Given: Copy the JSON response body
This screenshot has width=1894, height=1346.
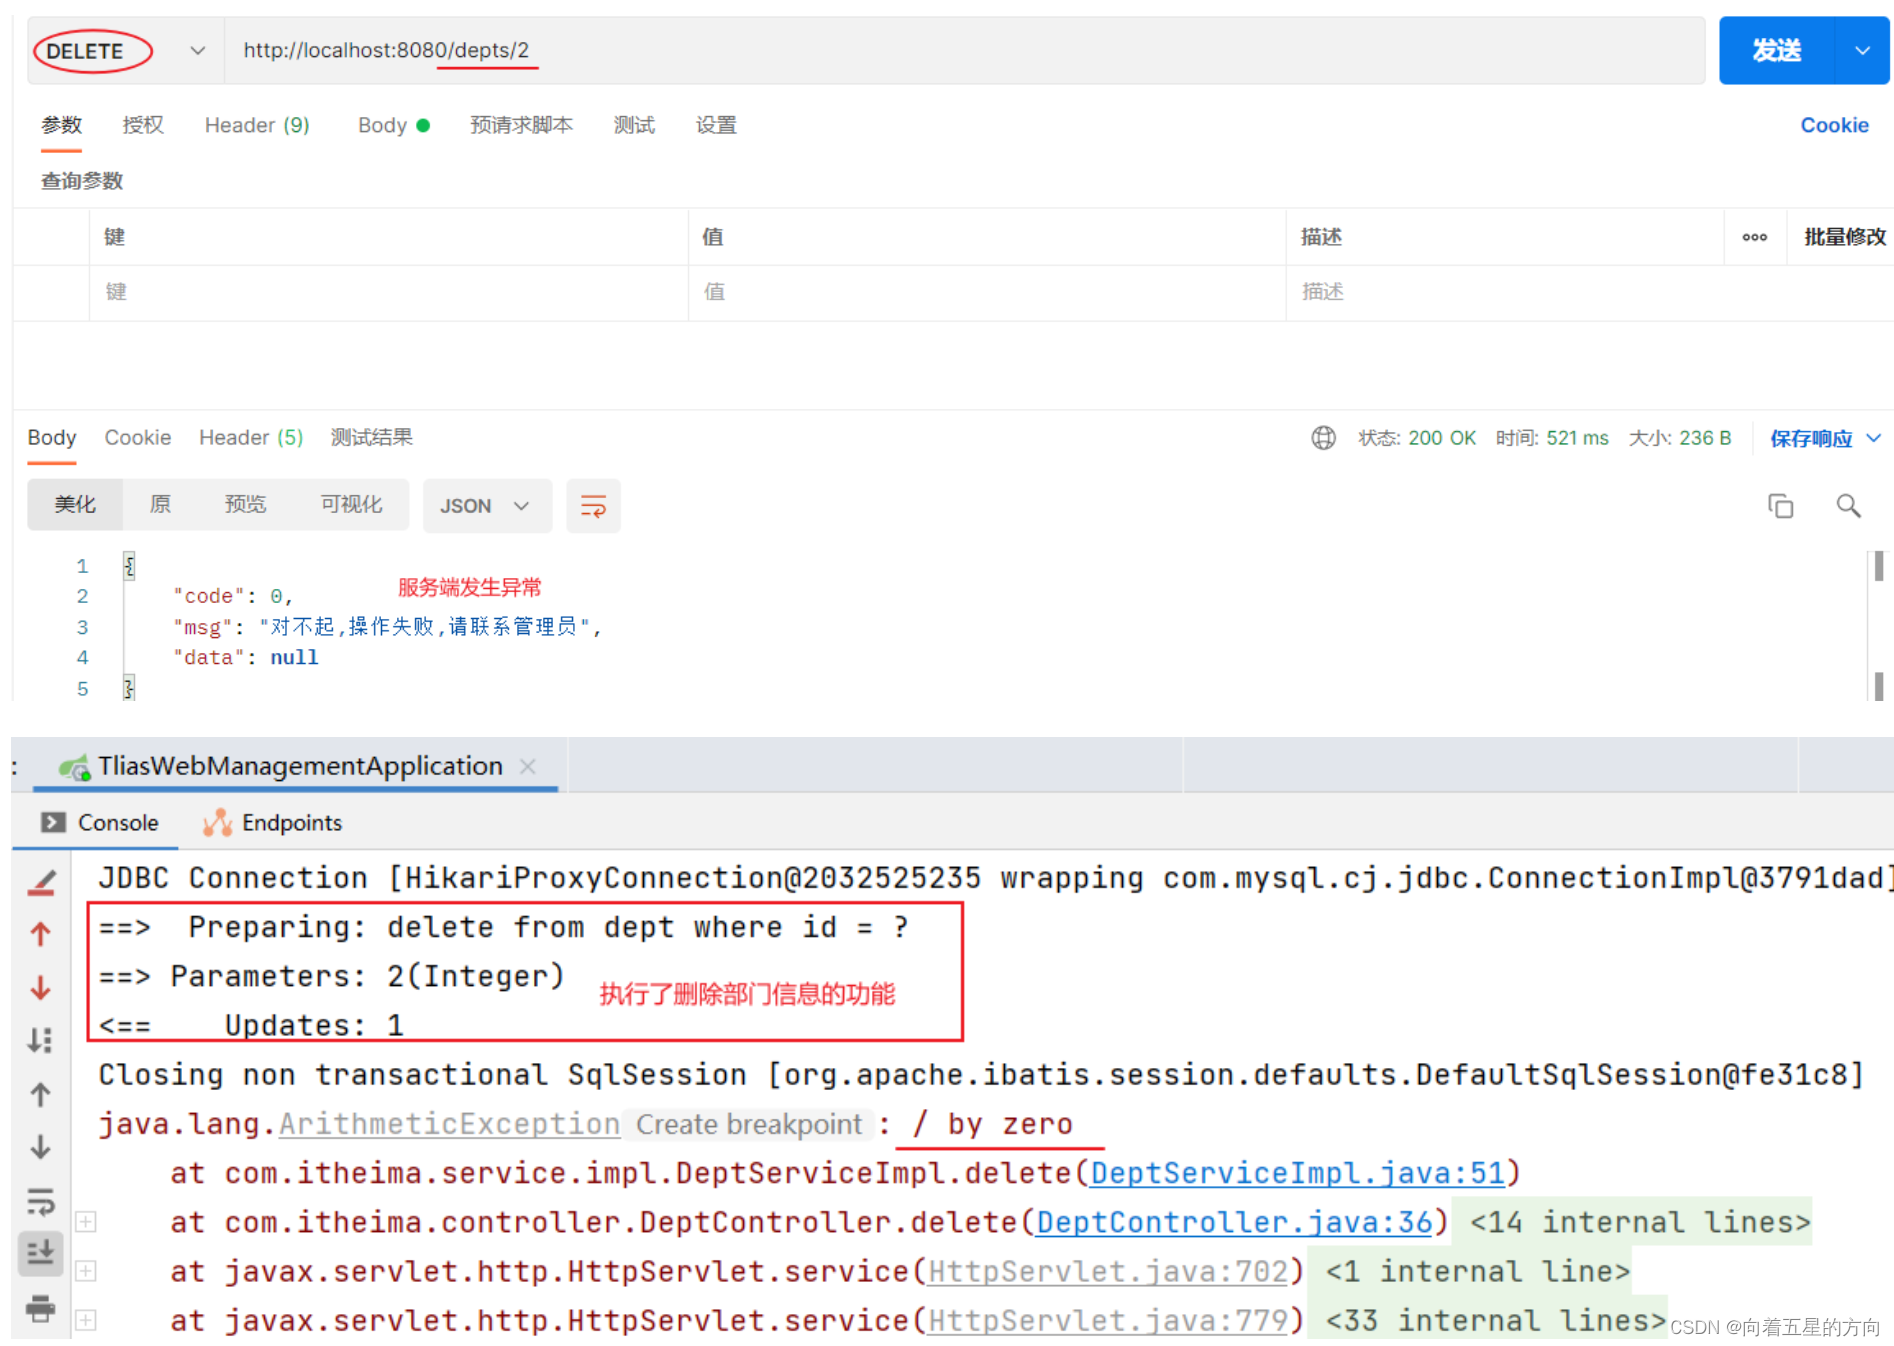Looking at the screenshot, I should [1781, 506].
